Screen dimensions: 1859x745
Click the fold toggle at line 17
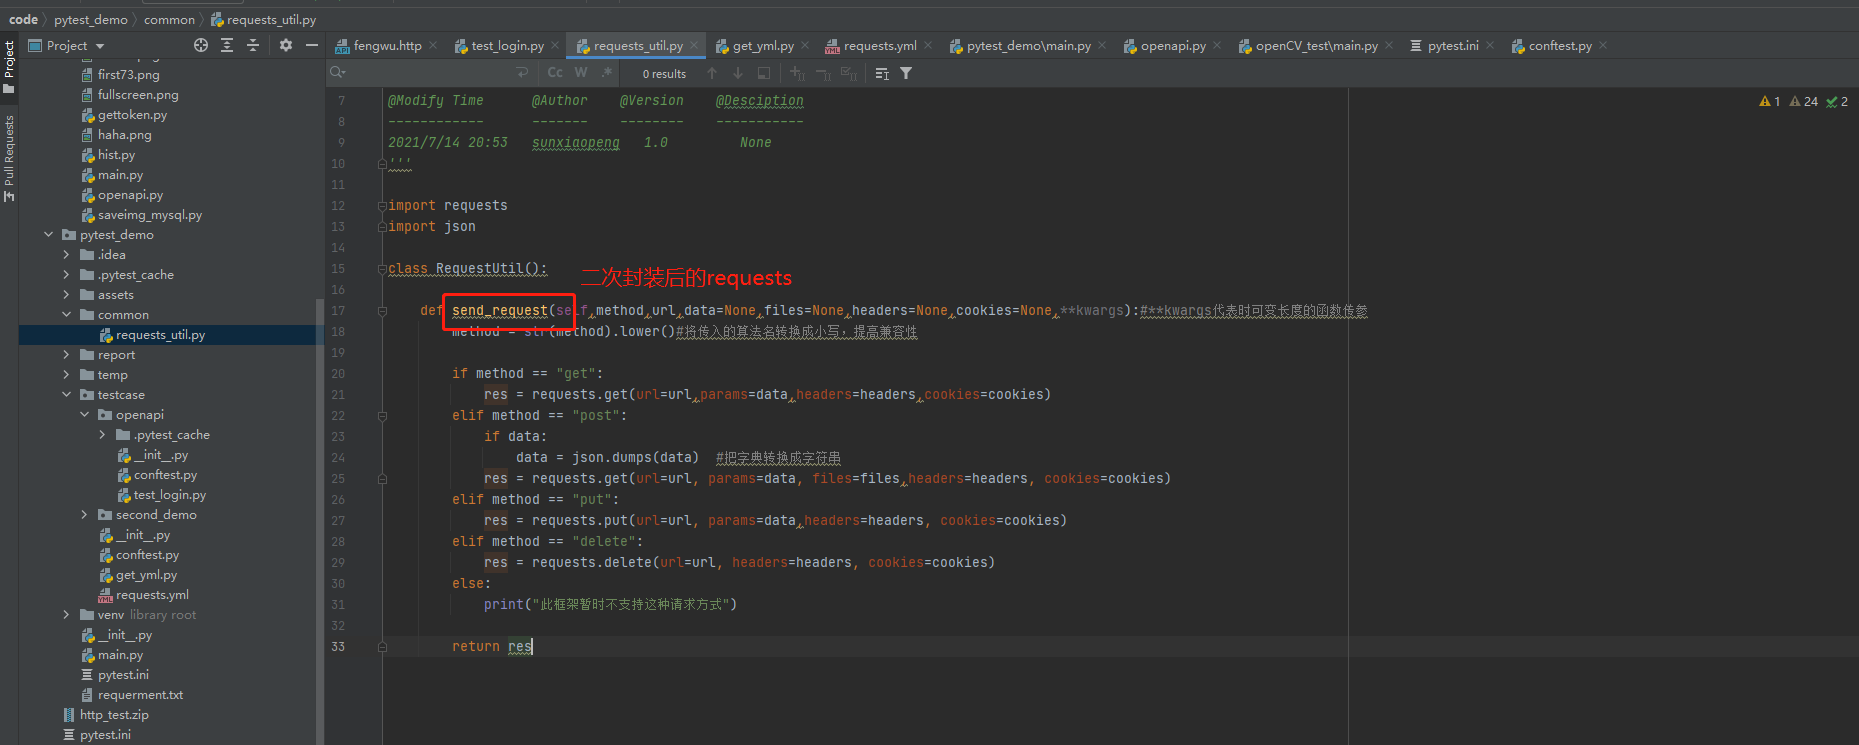point(382,311)
